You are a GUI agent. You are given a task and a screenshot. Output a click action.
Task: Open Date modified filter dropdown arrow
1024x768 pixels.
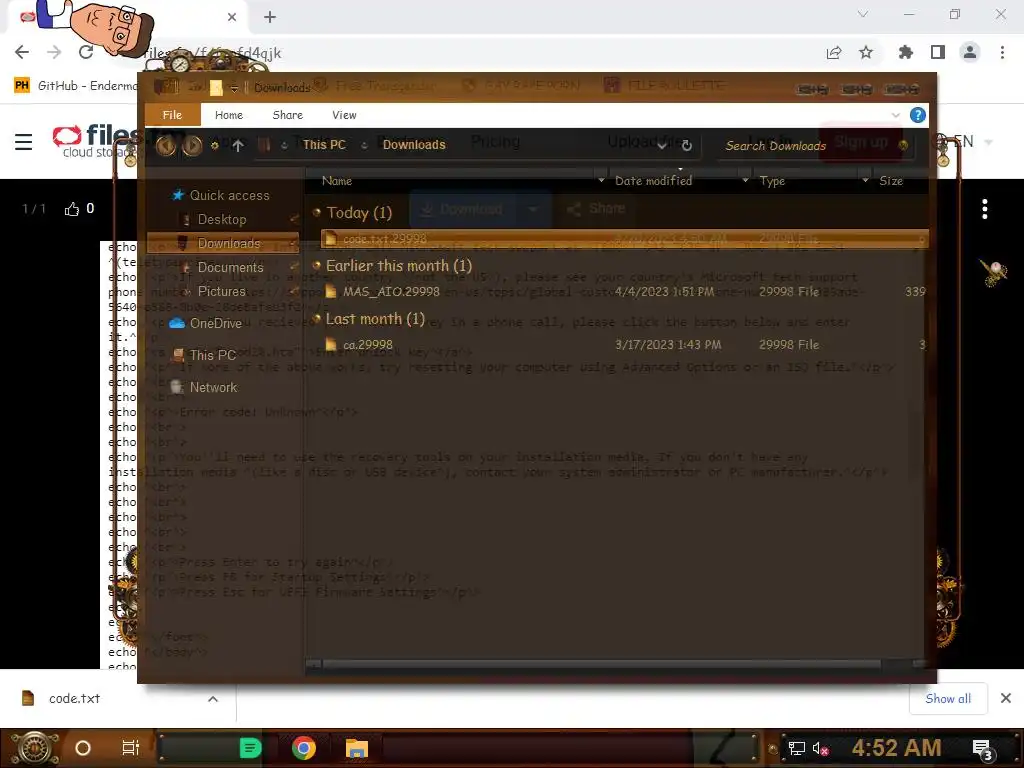click(x=745, y=180)
